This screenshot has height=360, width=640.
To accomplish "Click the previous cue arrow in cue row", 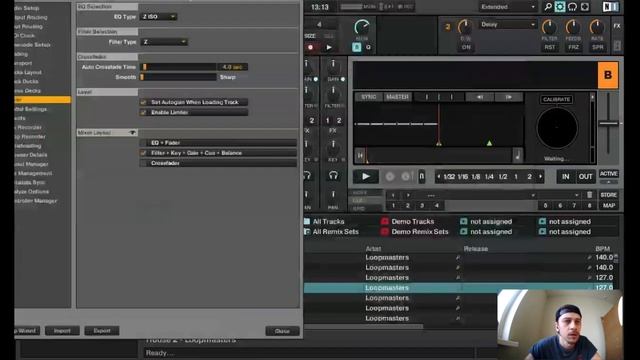I will [393, 195].
